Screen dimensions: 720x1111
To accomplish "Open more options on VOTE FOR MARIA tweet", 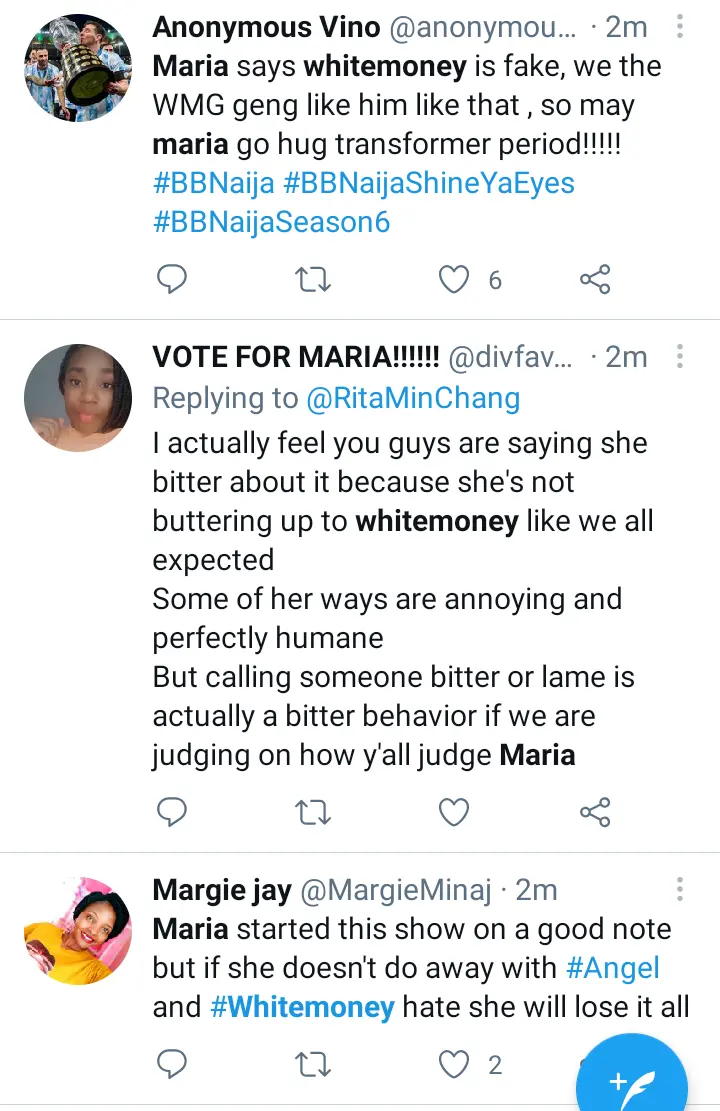I will 680,357.
